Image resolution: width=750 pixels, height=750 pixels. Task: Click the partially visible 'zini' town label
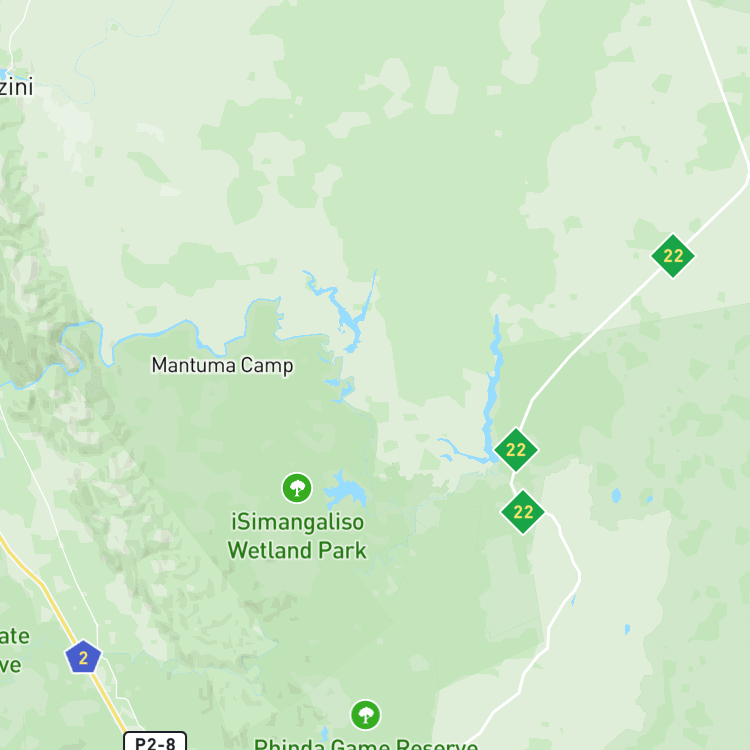pos(16,87)
